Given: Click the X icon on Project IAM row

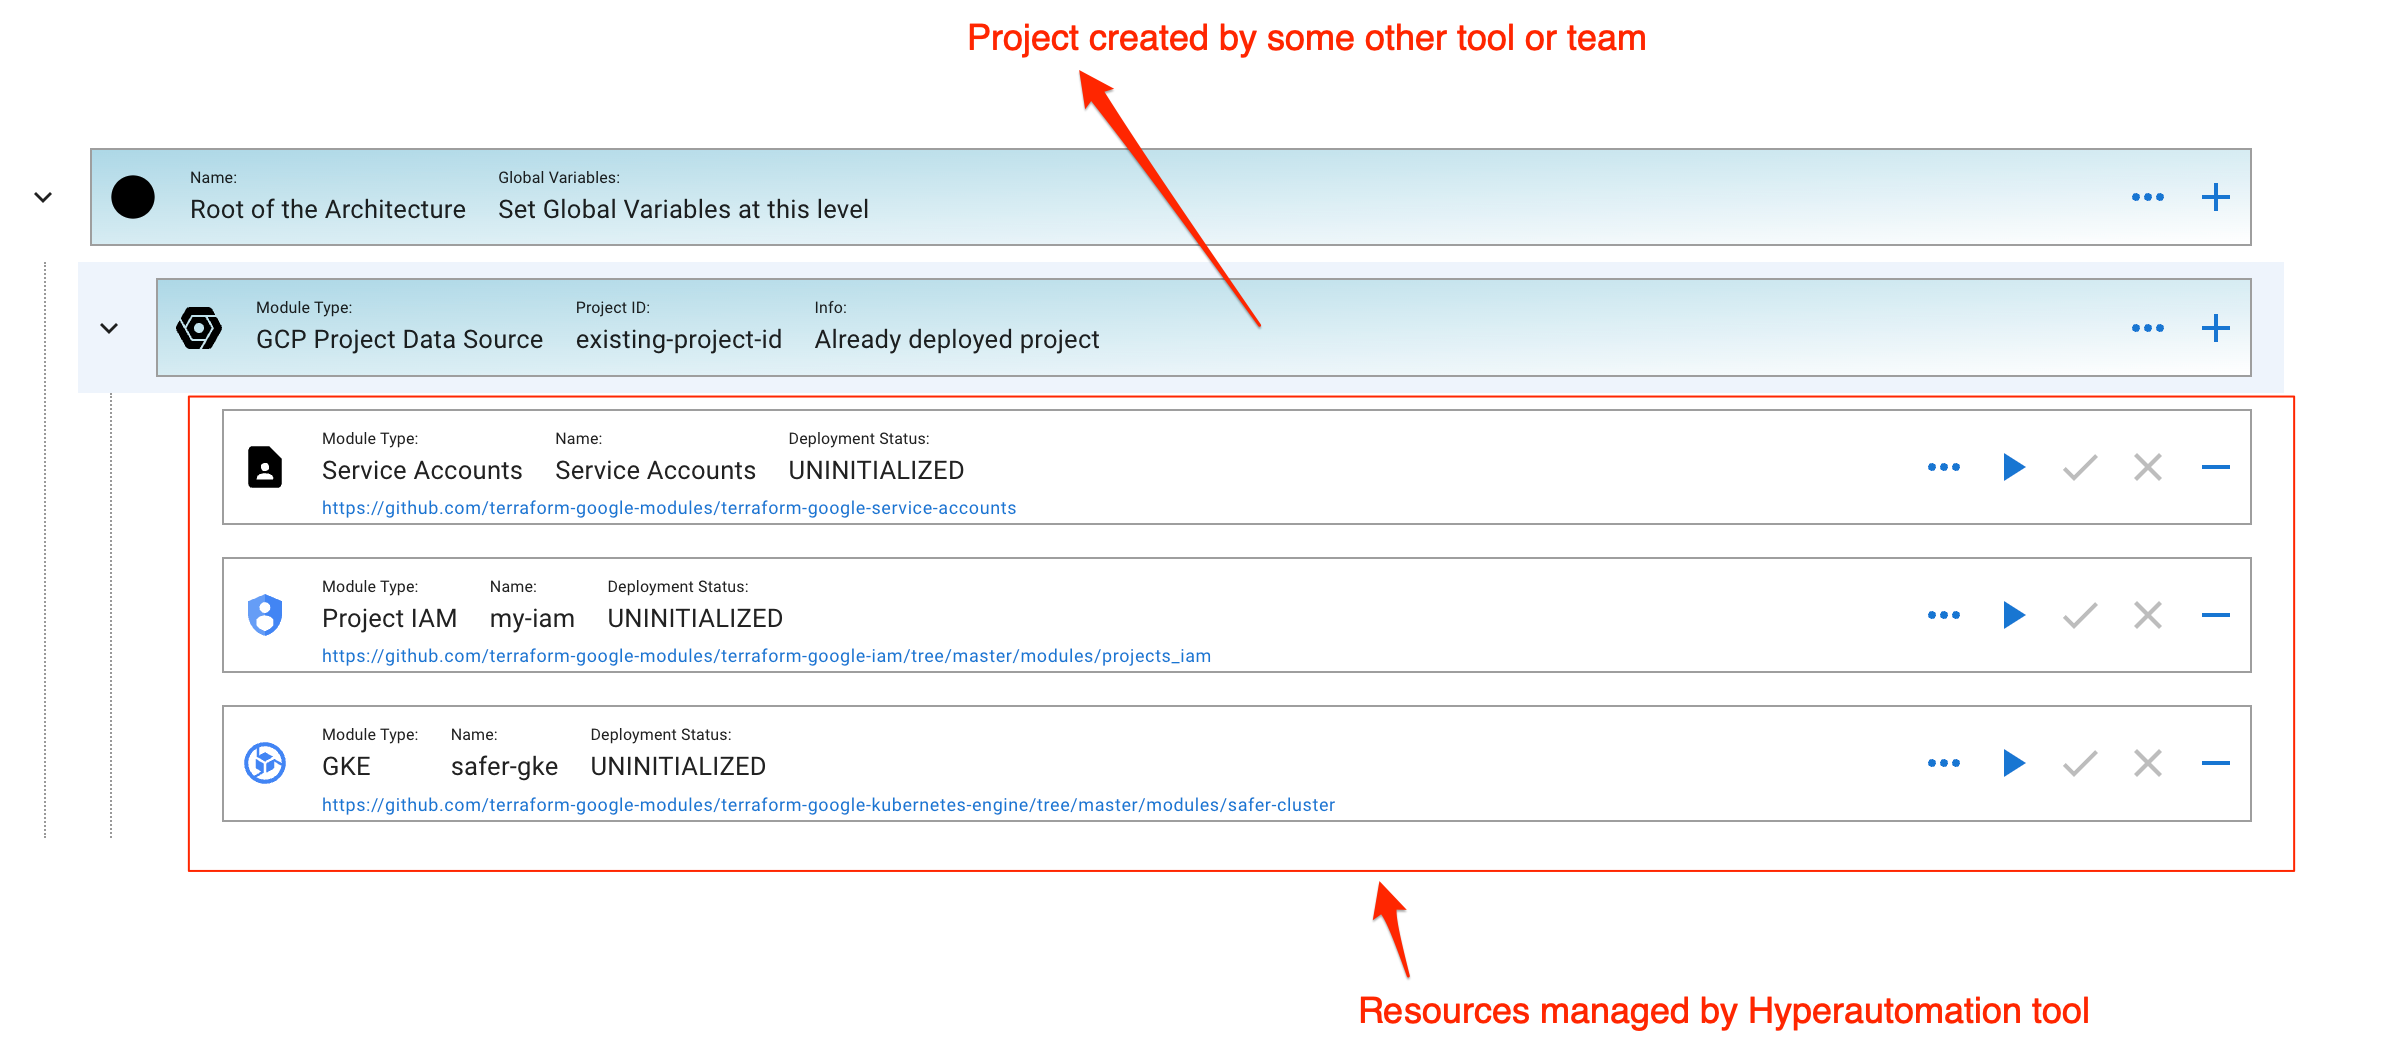Looking at the screenshot, I should [2147, 615].
